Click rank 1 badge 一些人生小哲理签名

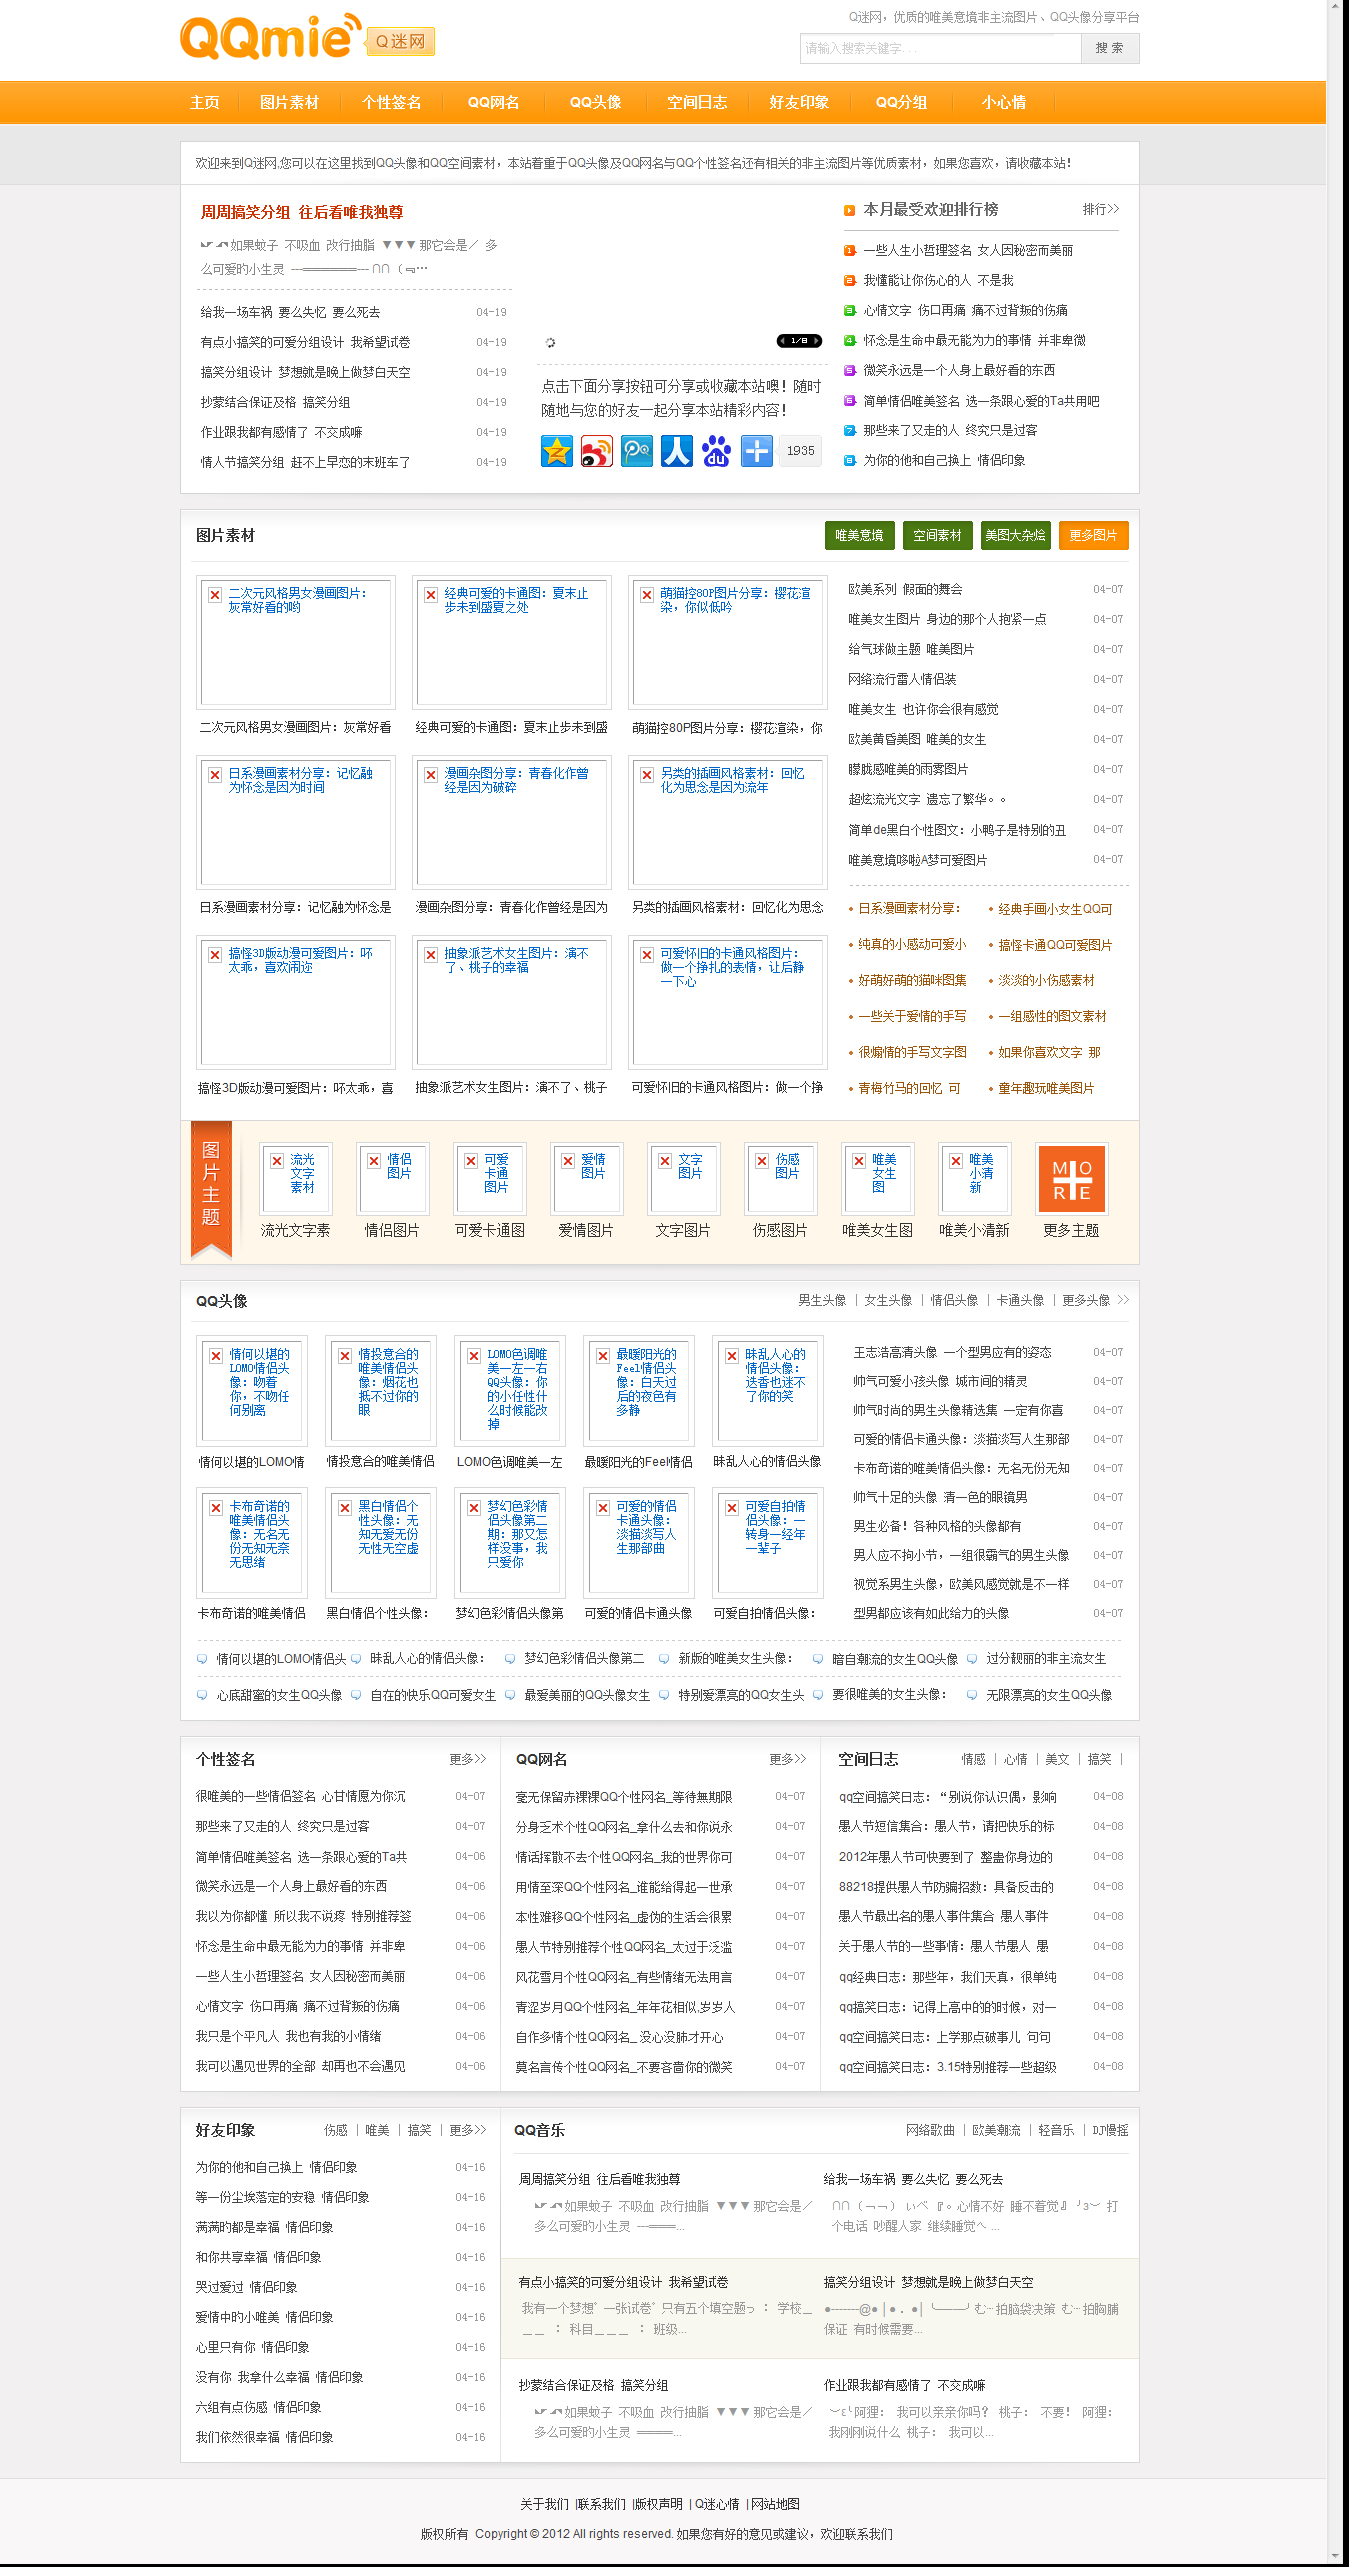point(850,250)
